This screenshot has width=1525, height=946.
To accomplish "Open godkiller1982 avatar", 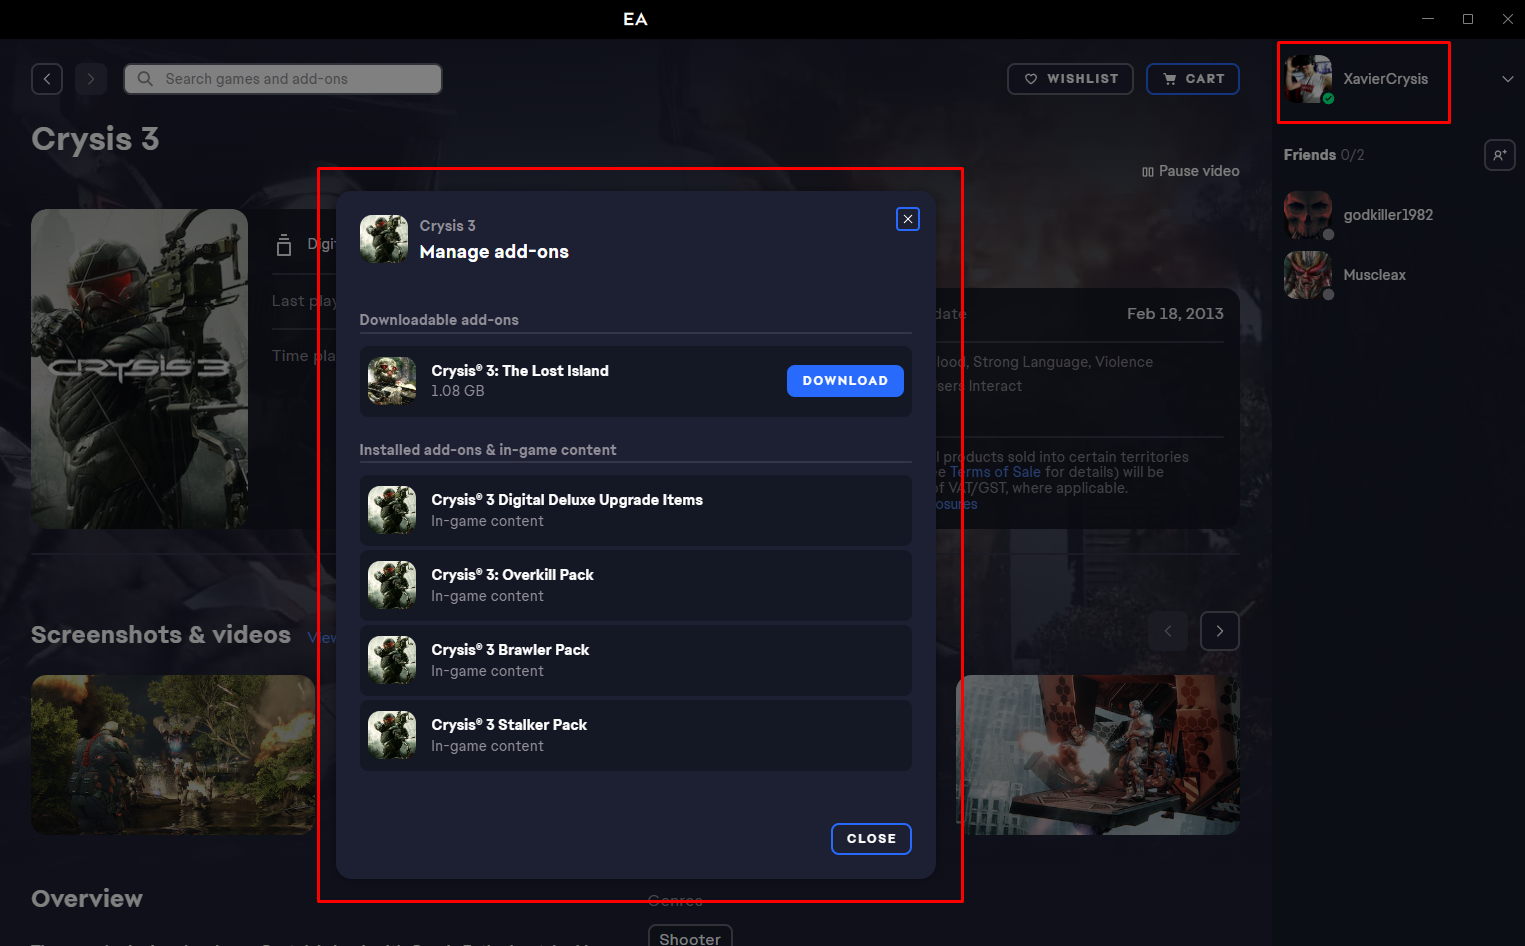I will coord(1308,215).
